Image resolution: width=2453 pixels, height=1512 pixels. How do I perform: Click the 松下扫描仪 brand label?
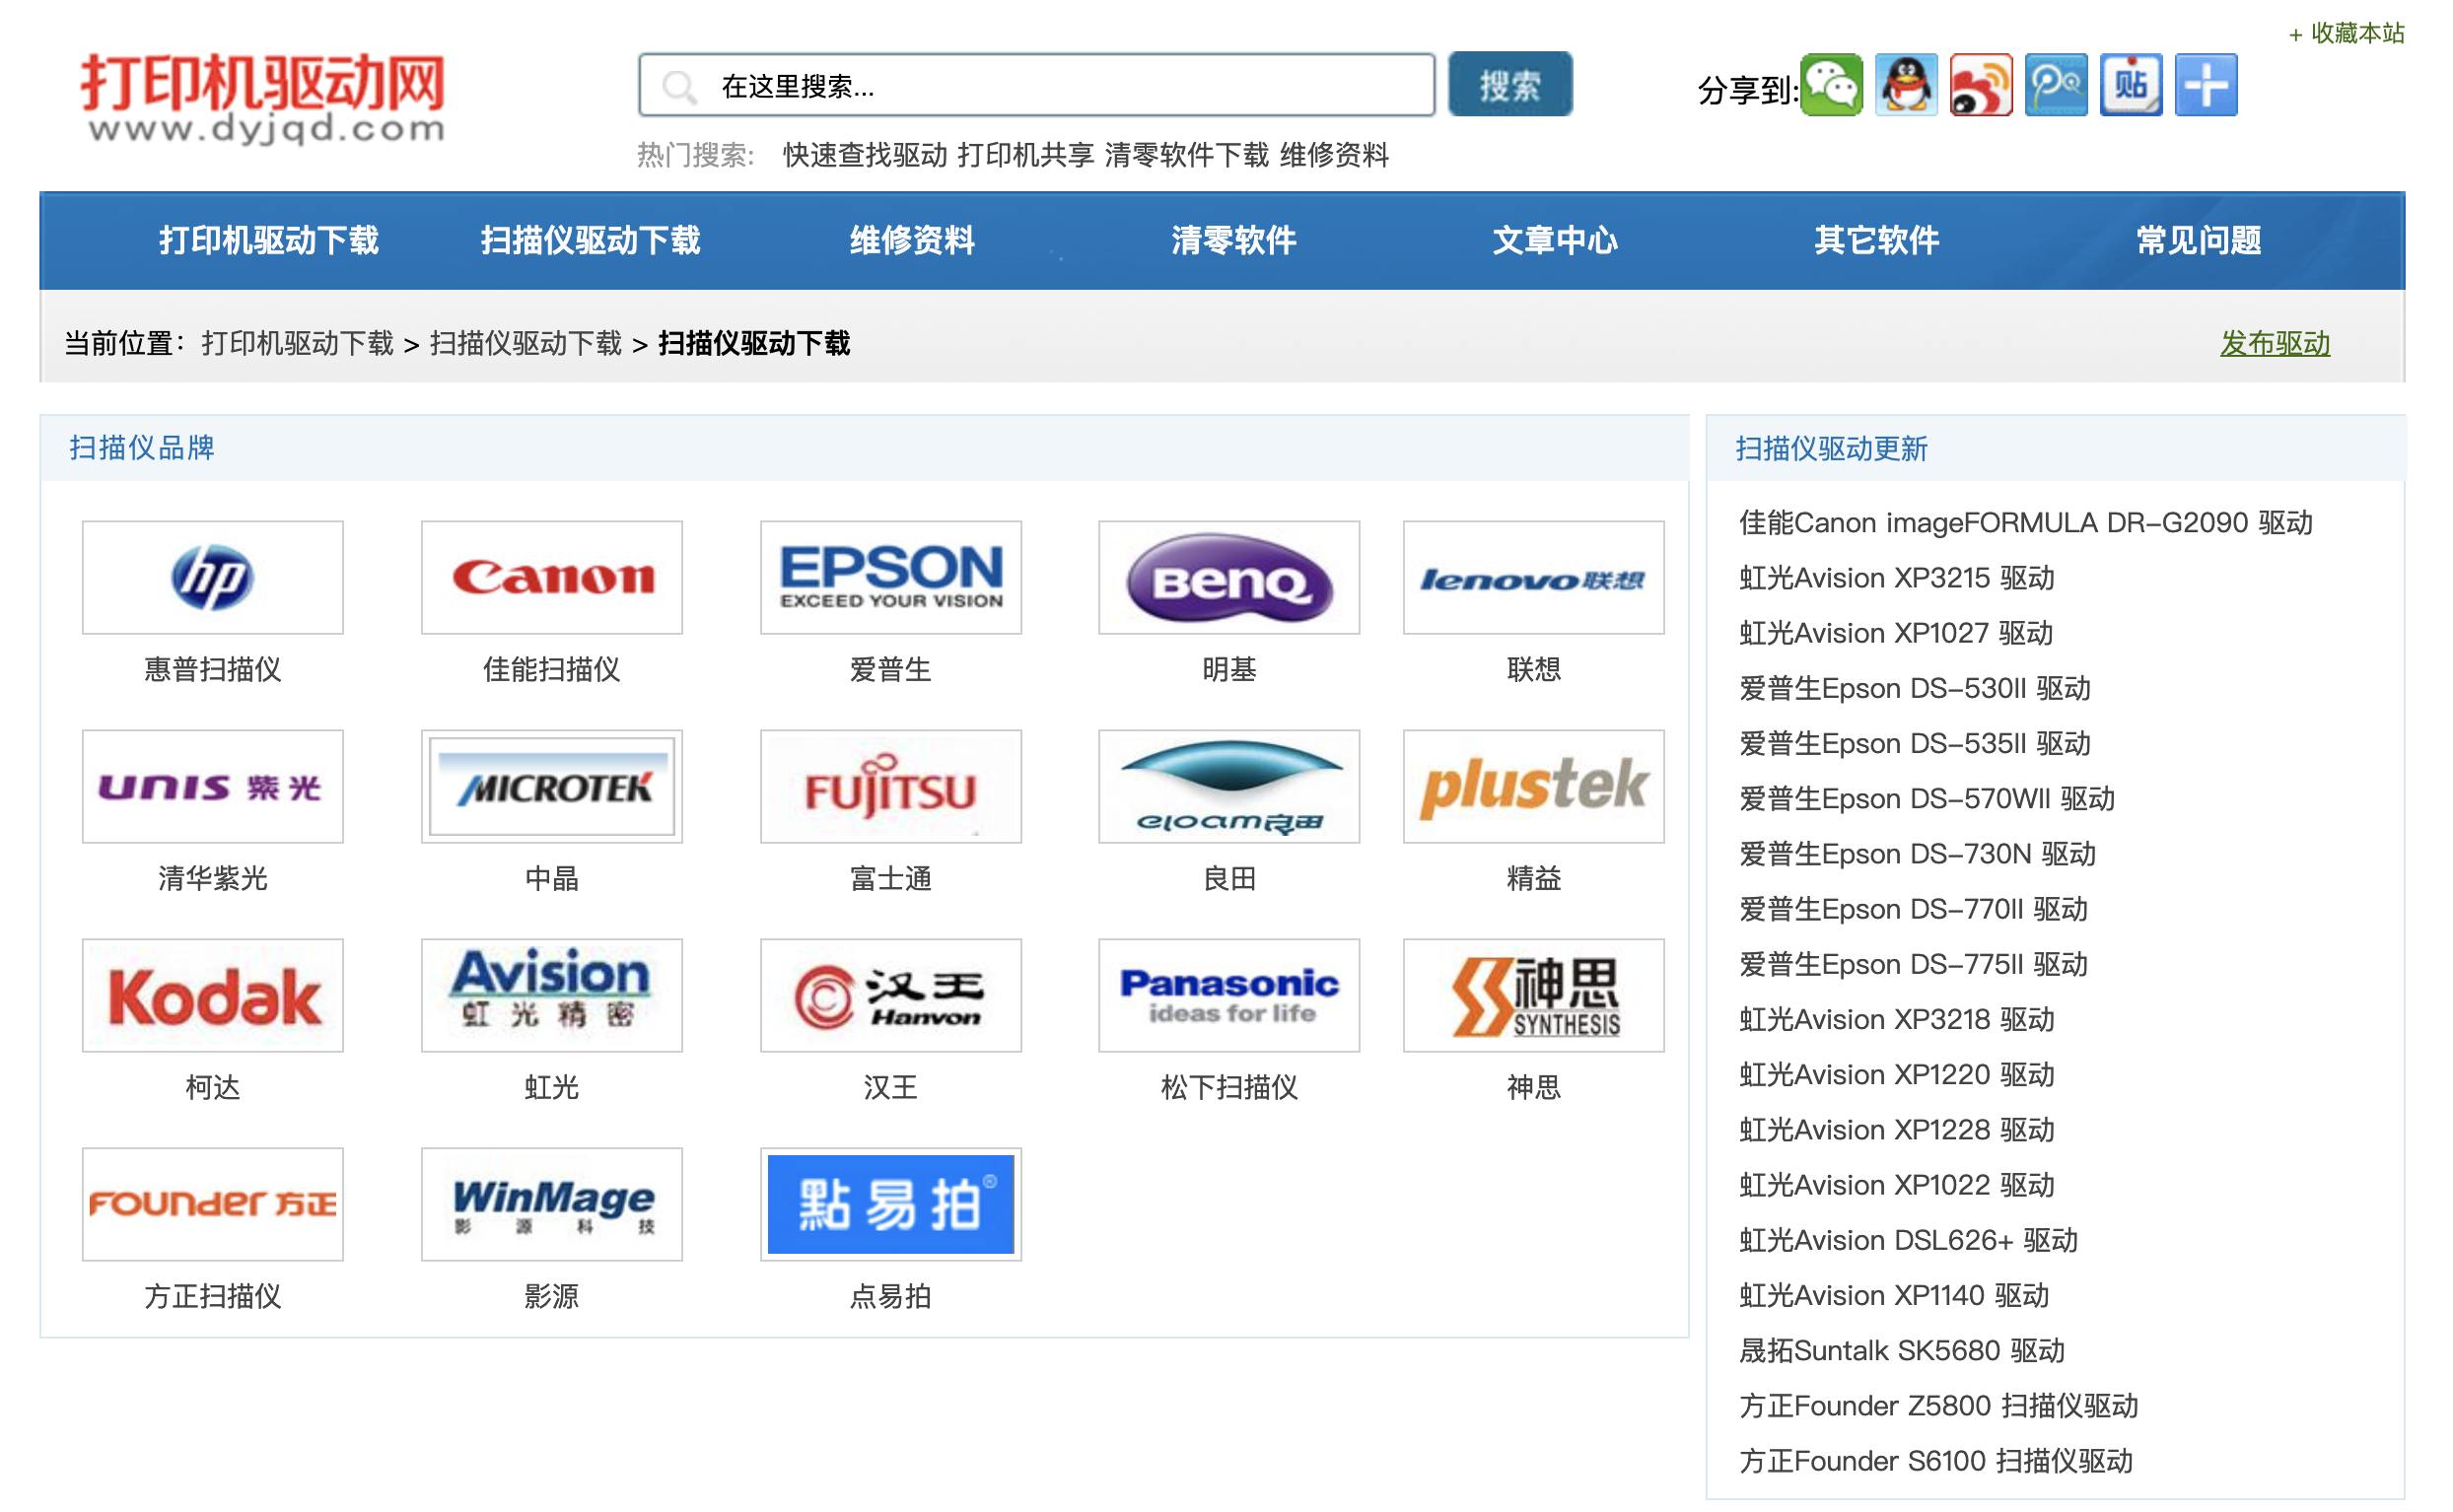pos(1229,1087)
